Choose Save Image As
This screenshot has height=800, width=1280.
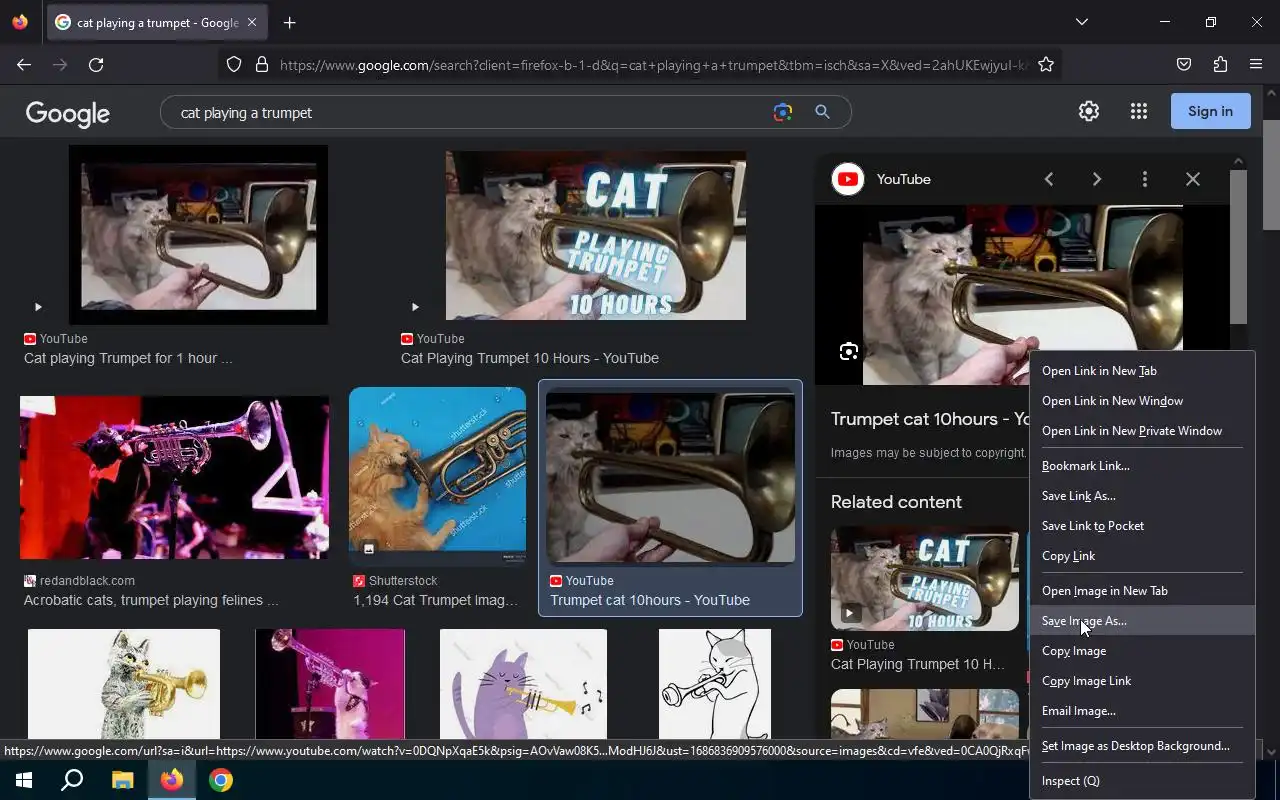click(1142, 621)
